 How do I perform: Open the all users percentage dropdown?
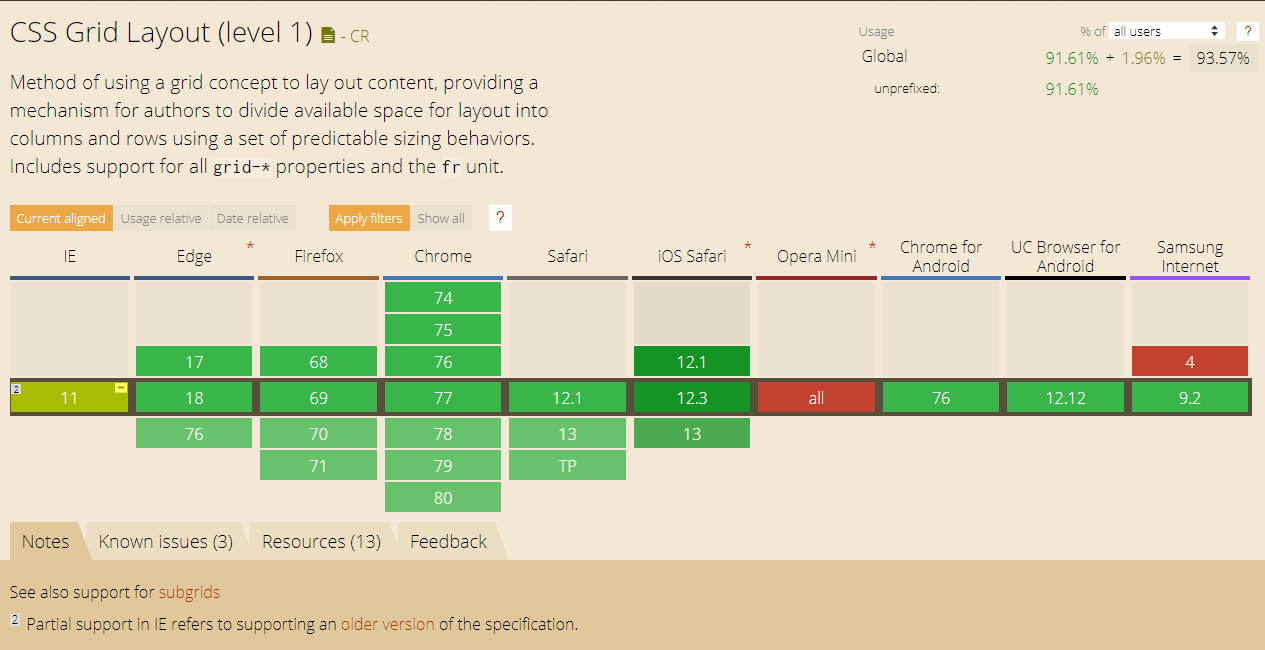[x=1166, y=31]
